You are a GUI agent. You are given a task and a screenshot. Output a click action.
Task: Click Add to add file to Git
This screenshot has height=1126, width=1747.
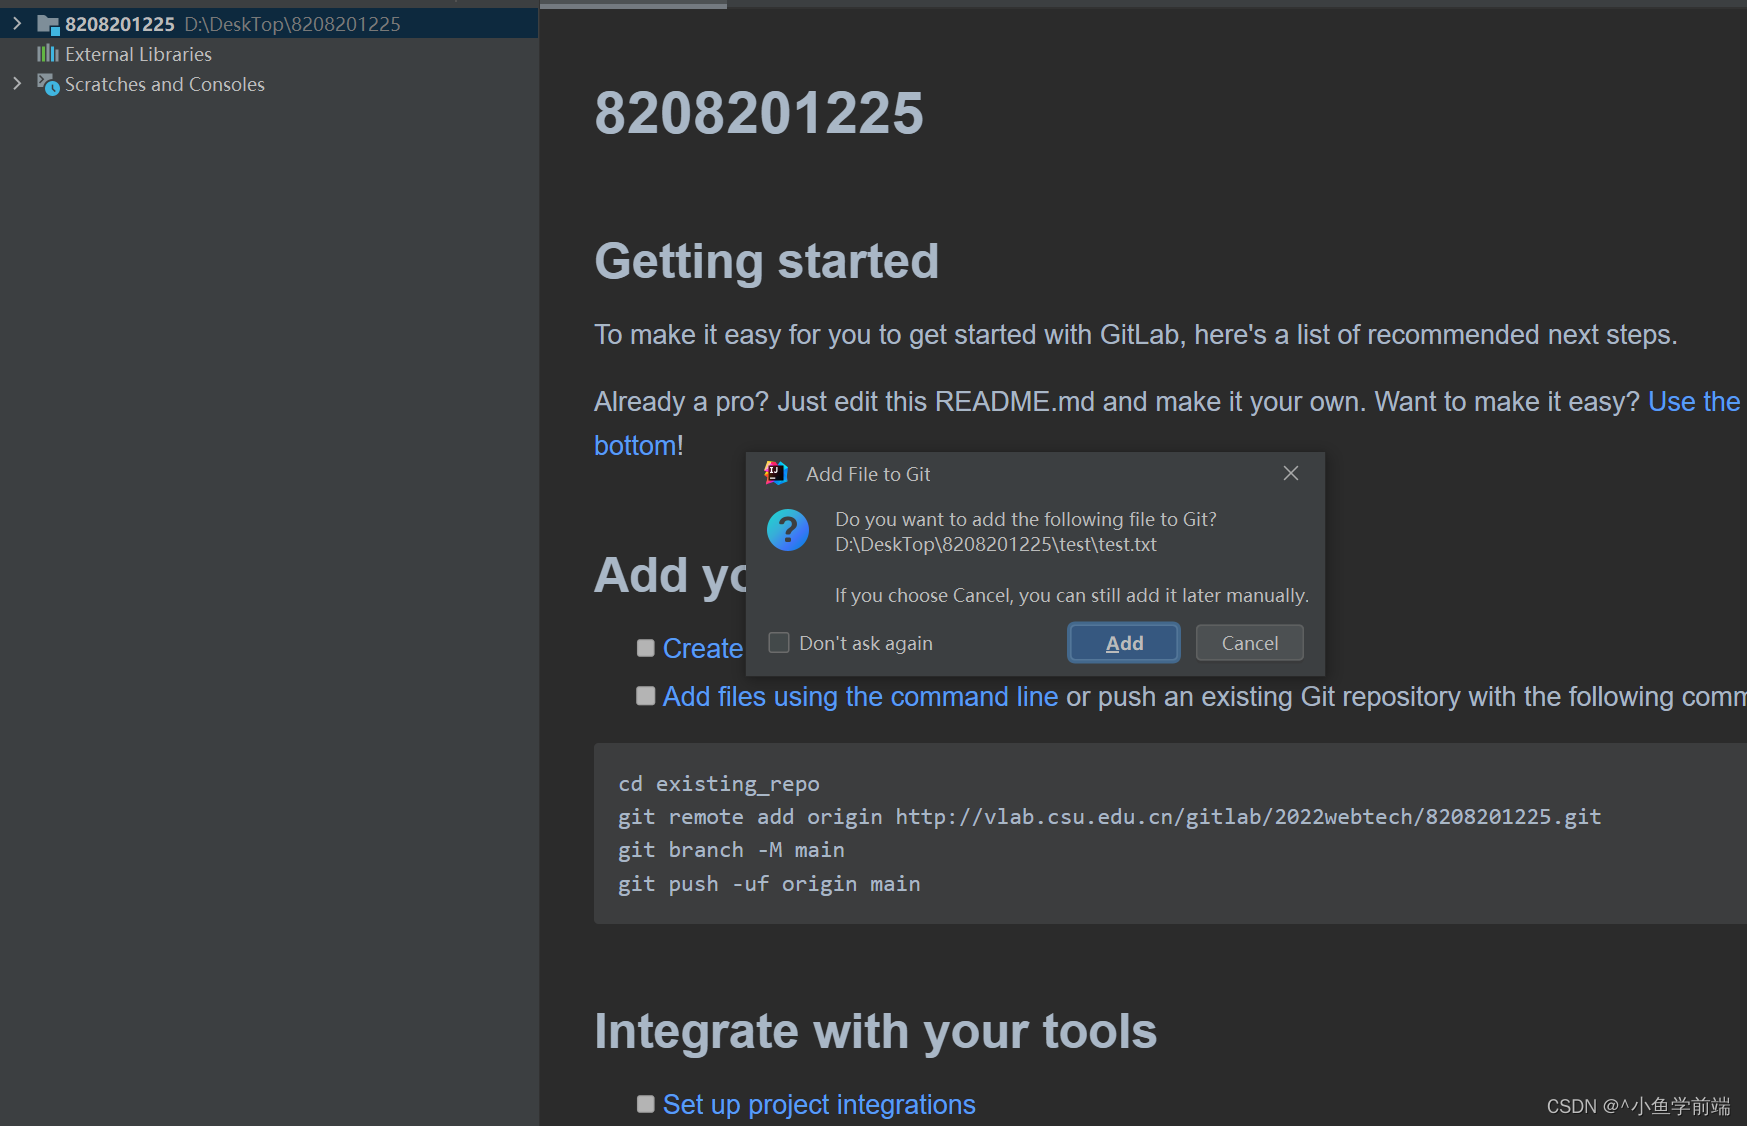coord(1124,643)
